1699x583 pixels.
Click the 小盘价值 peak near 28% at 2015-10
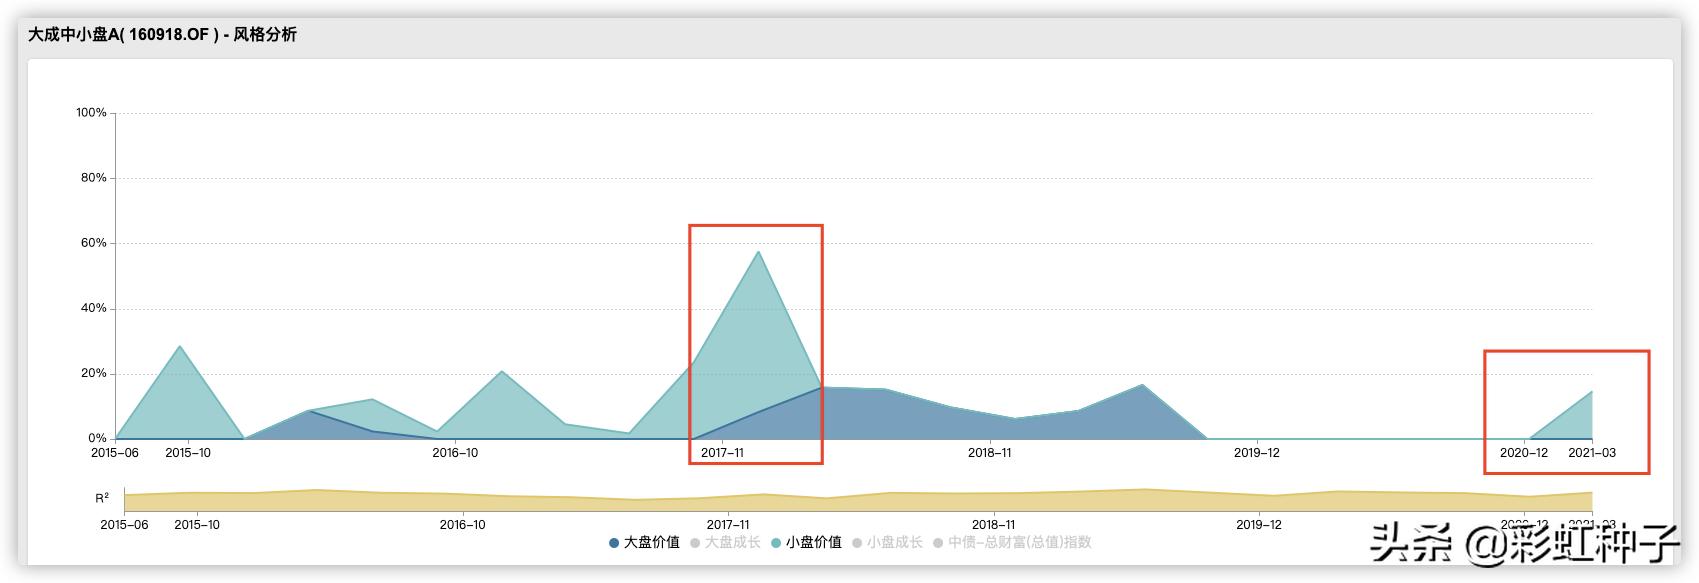[x=180, y=347]
